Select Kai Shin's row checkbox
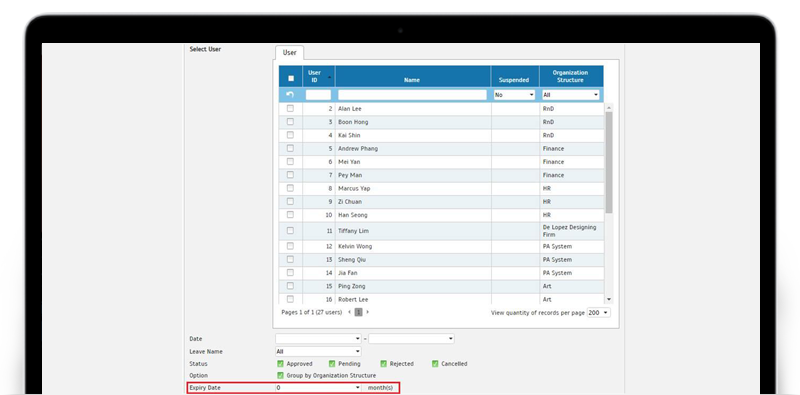This screenshot has height=395, width=800. [x=290, y=135]
